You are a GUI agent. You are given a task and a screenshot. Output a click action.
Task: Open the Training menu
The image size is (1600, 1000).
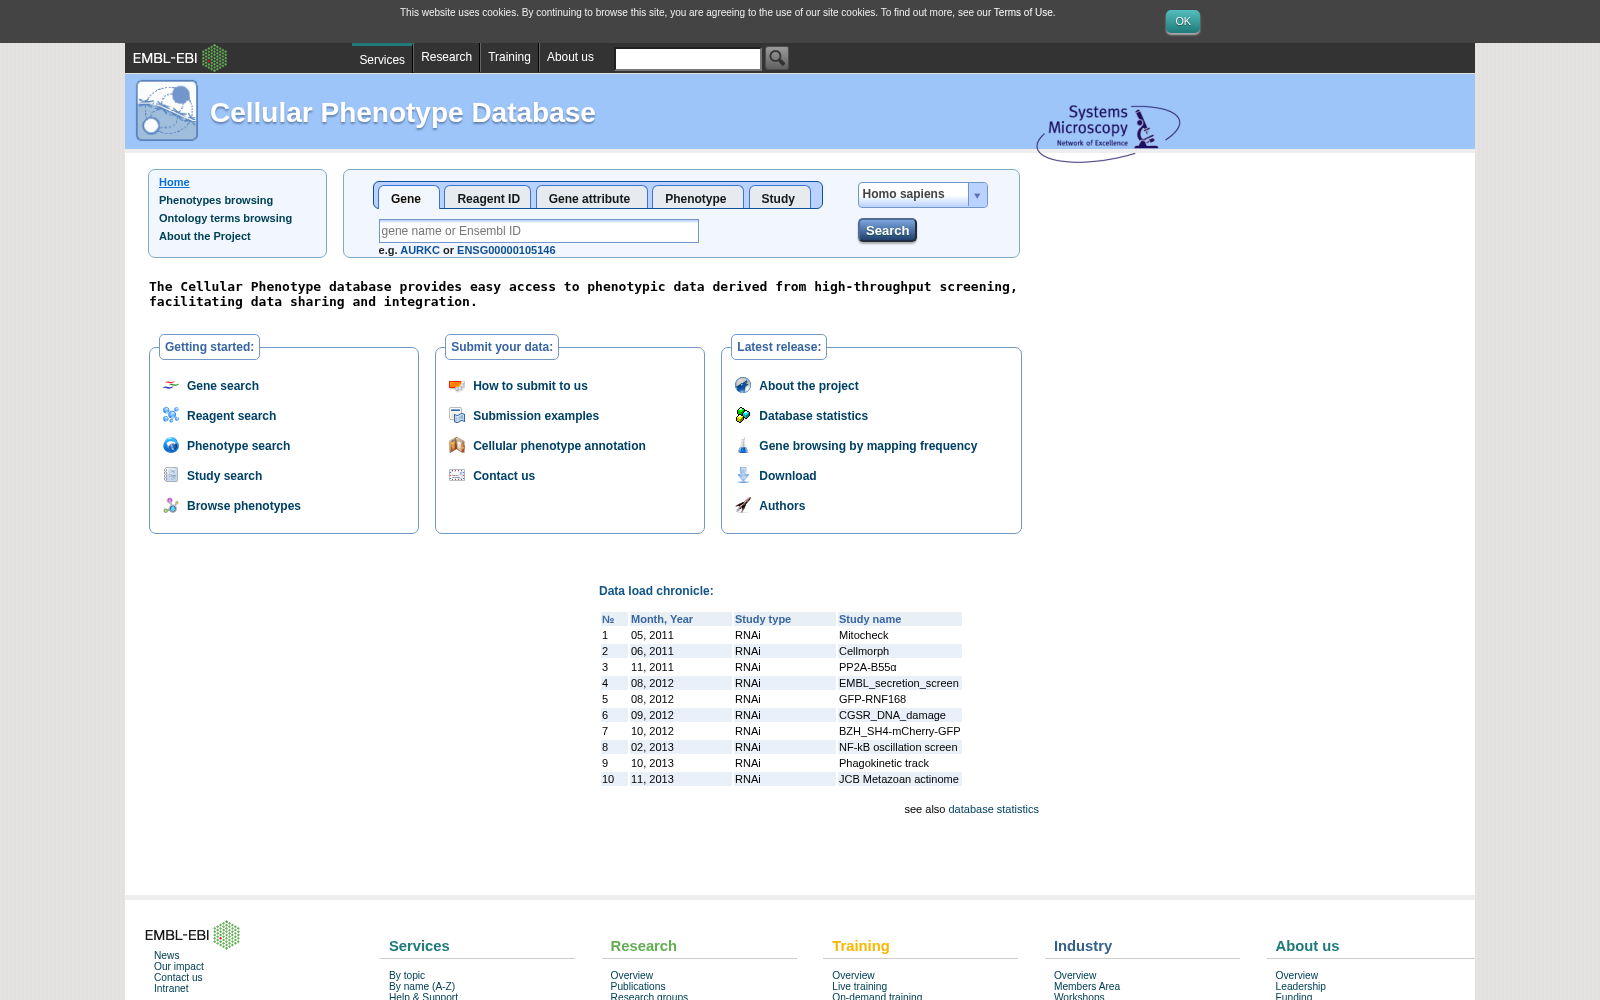pos(509,57)
